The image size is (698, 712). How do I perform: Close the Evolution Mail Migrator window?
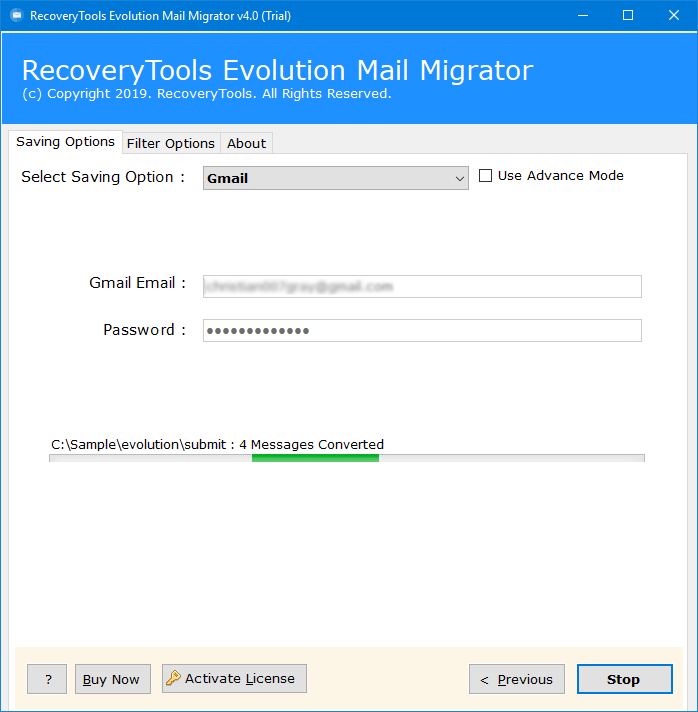pyautogui.click(x=674, y=15)
